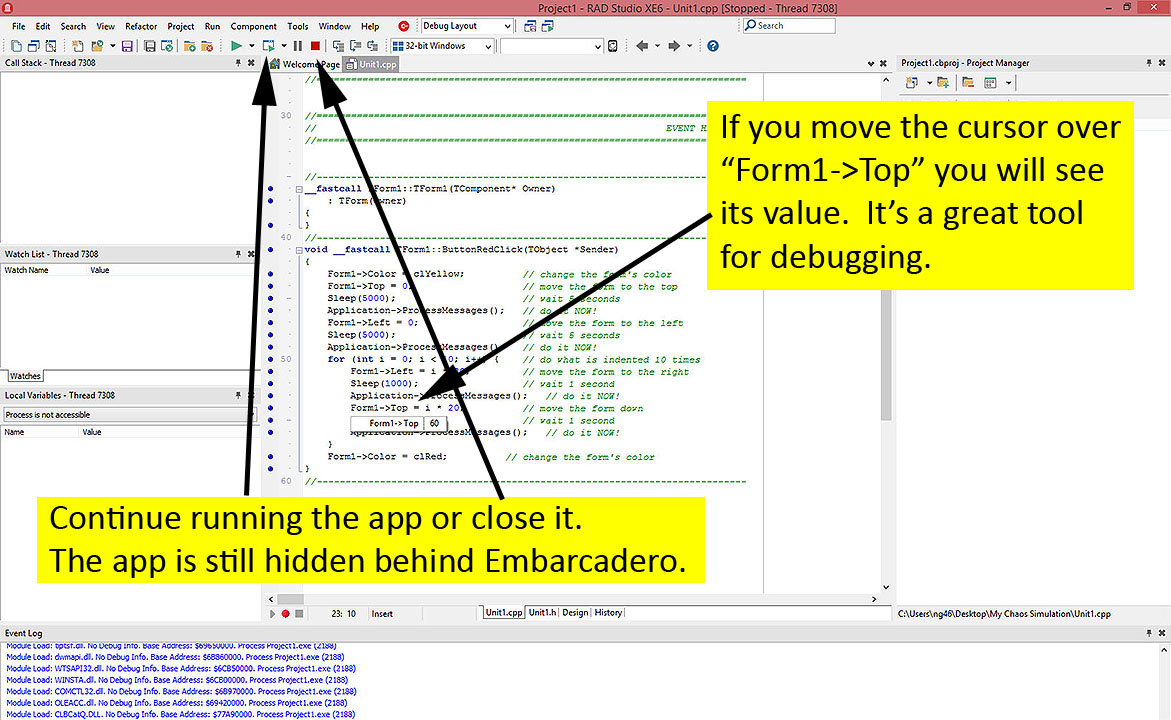Click the editor horizontal scrollbar thumb
This screenshot has height=720, width=1171.
pyautogui.click(x=291, y=599)
